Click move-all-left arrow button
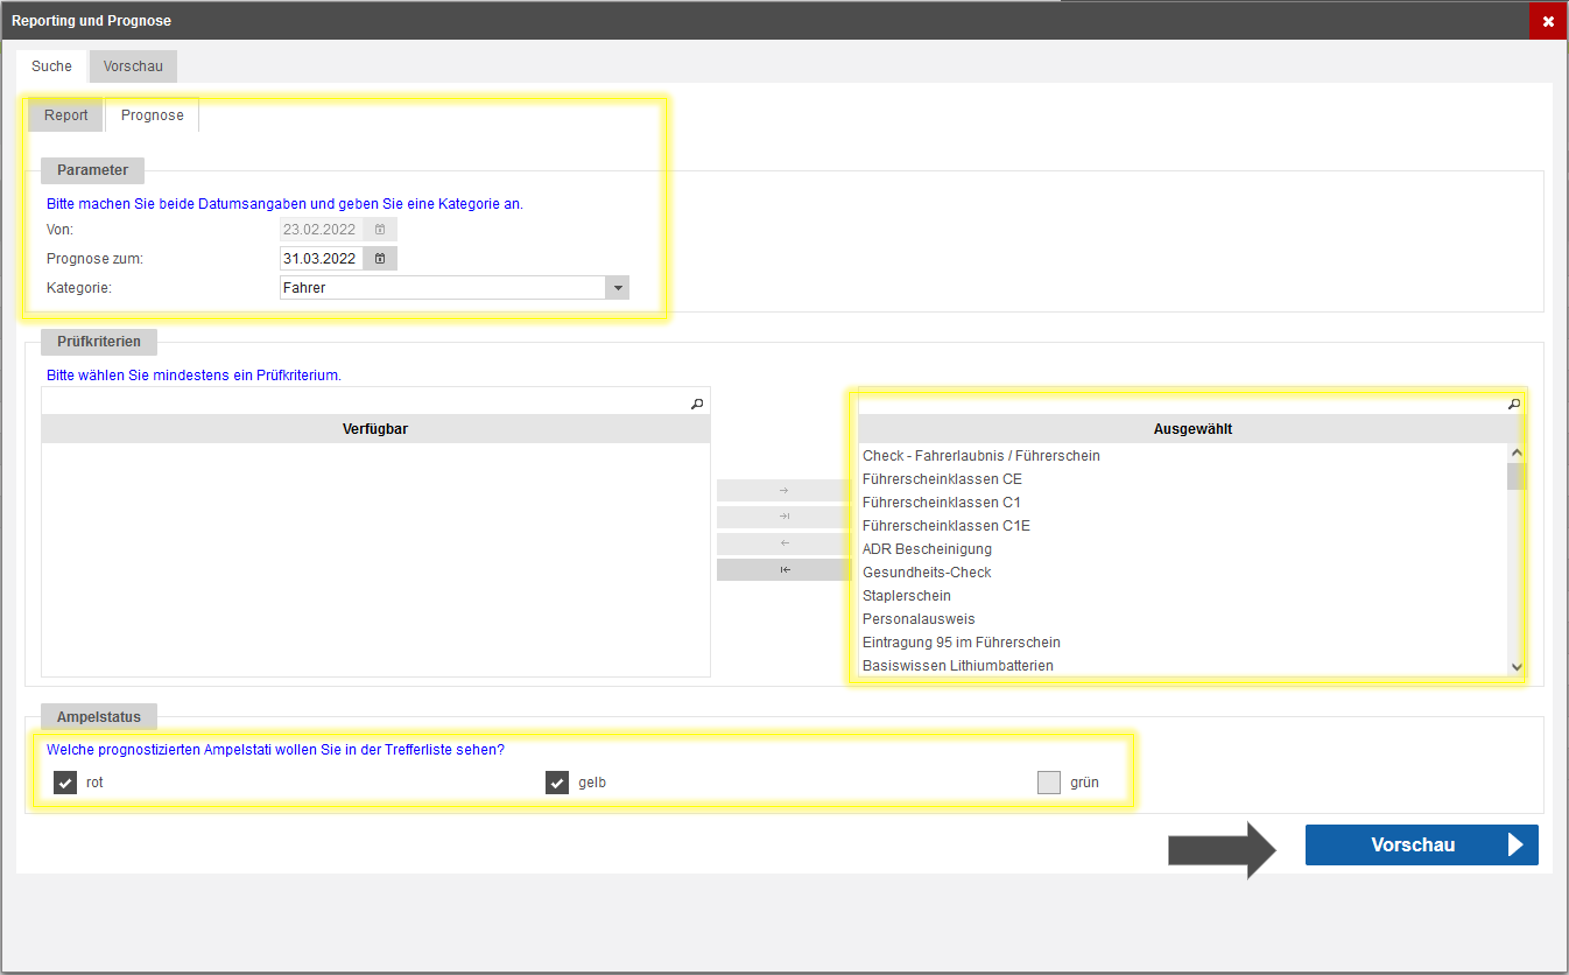 coord(784,570)
